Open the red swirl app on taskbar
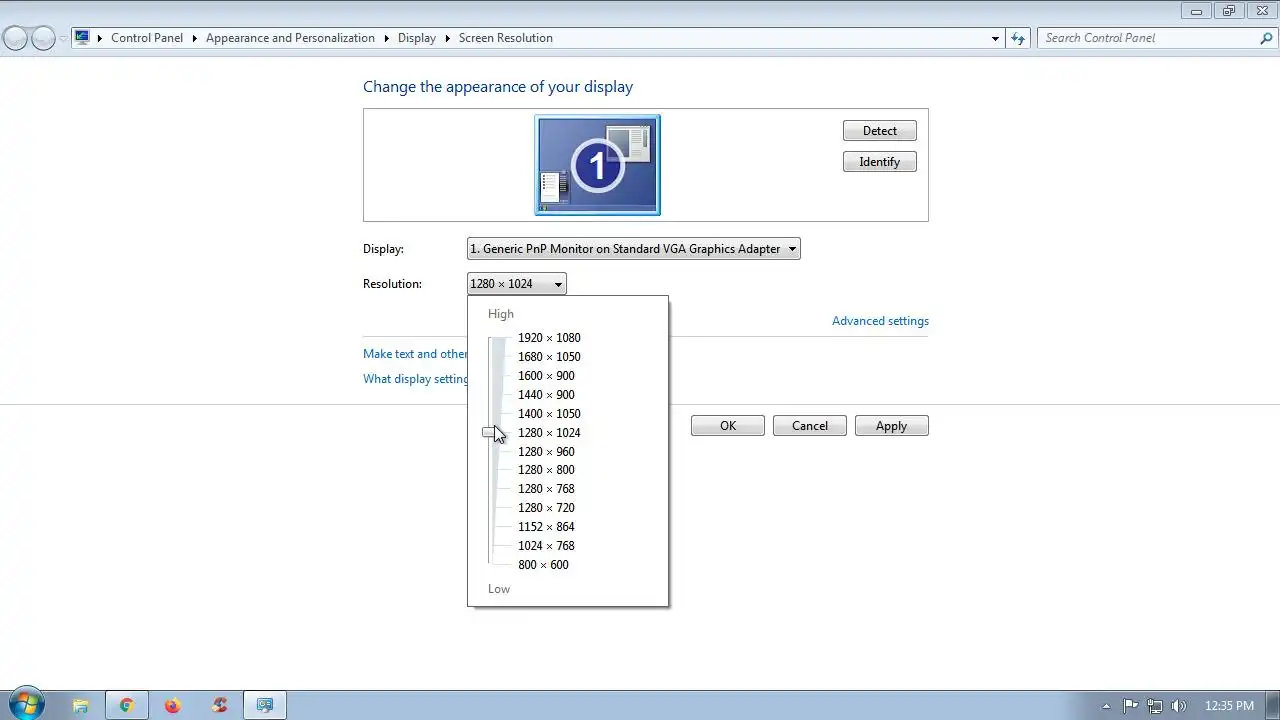Viewport: 1280px width, 720px height. pyautogui.click(x=219, y=705)
